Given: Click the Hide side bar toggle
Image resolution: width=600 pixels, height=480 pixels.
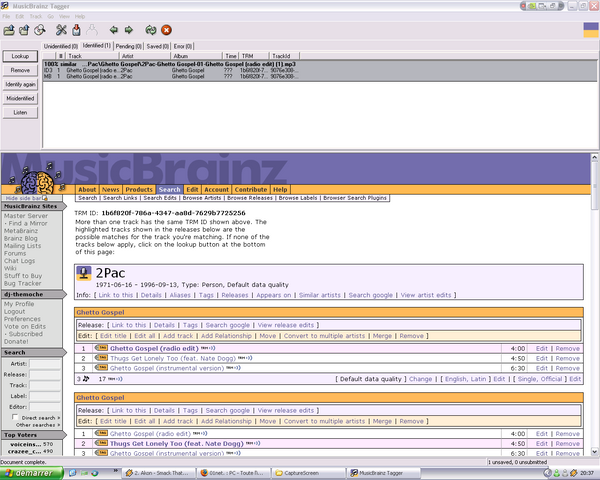Looking at the screenshot, I should tap(26, 198).
